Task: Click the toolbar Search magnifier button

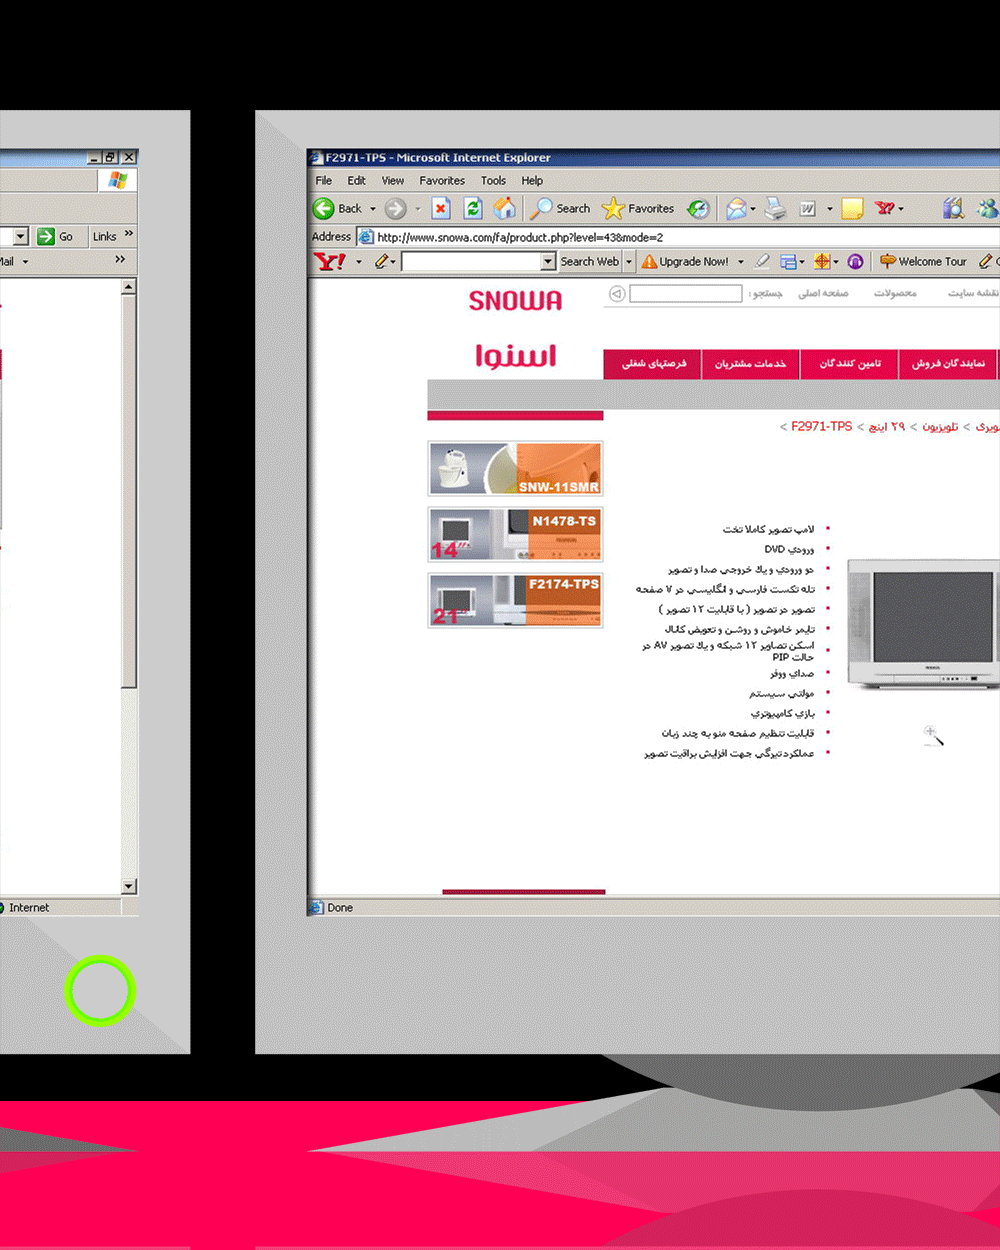Action: [560, 208]
